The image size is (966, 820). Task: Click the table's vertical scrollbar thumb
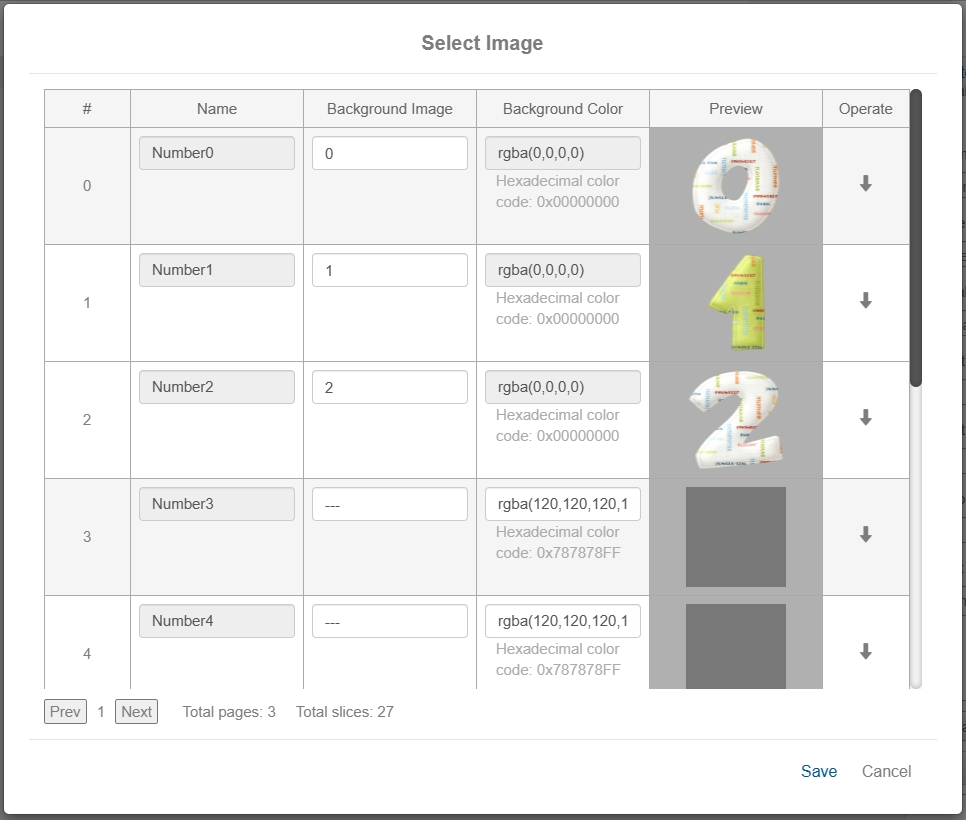coord(916,238)
